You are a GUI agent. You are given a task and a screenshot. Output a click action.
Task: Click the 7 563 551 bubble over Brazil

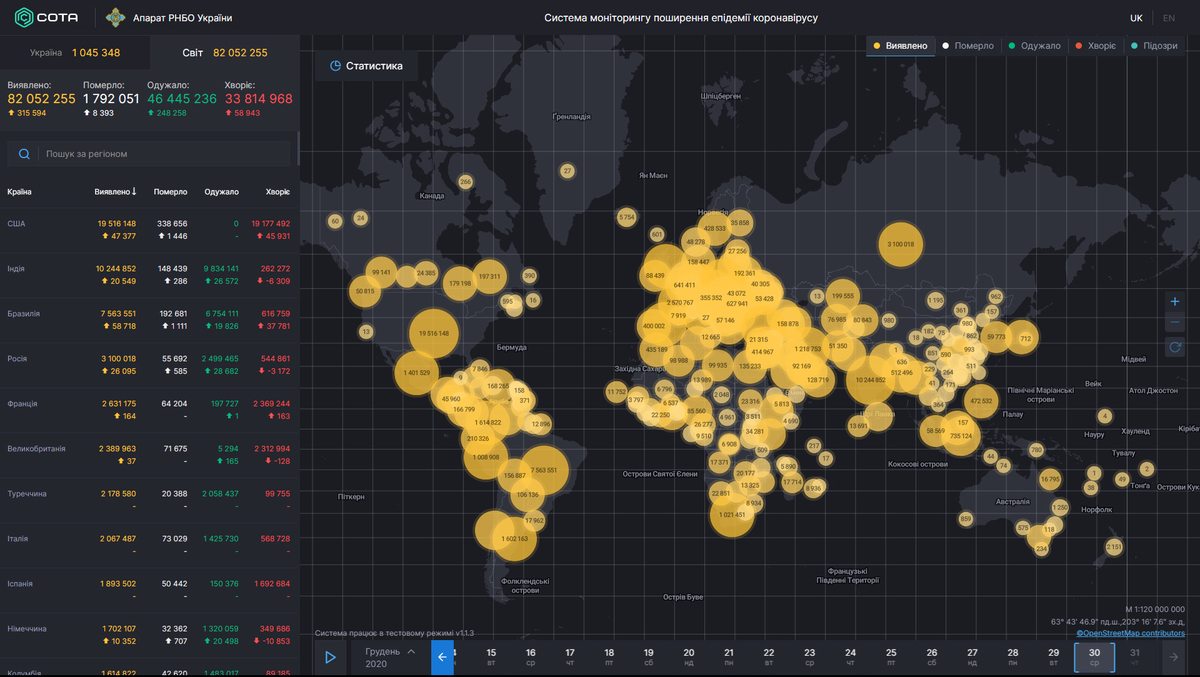(x=545, y=470)
